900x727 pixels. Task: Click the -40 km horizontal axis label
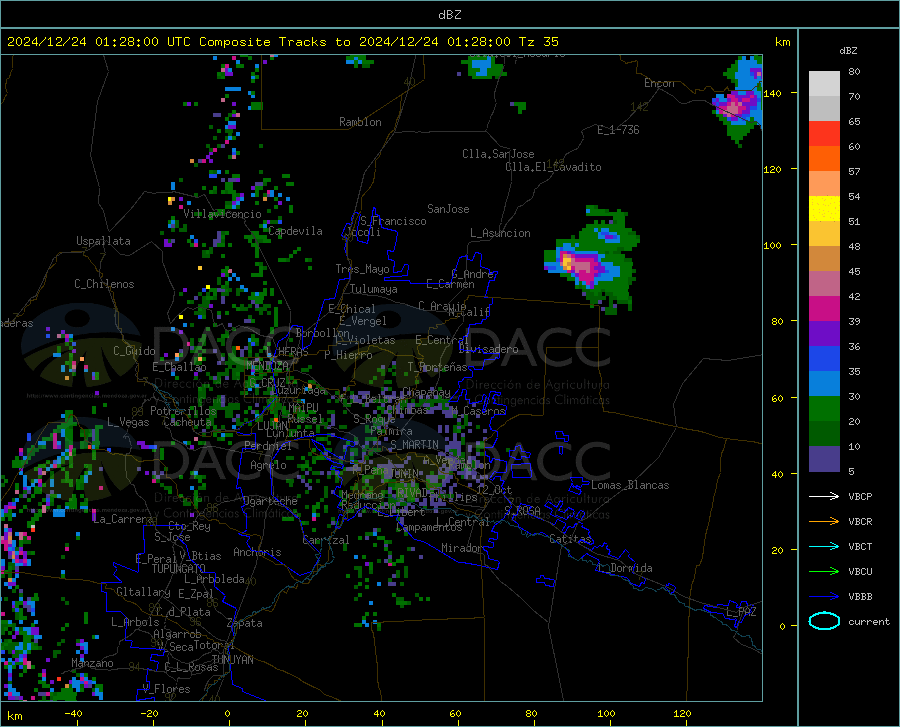[x=73, y=713]
